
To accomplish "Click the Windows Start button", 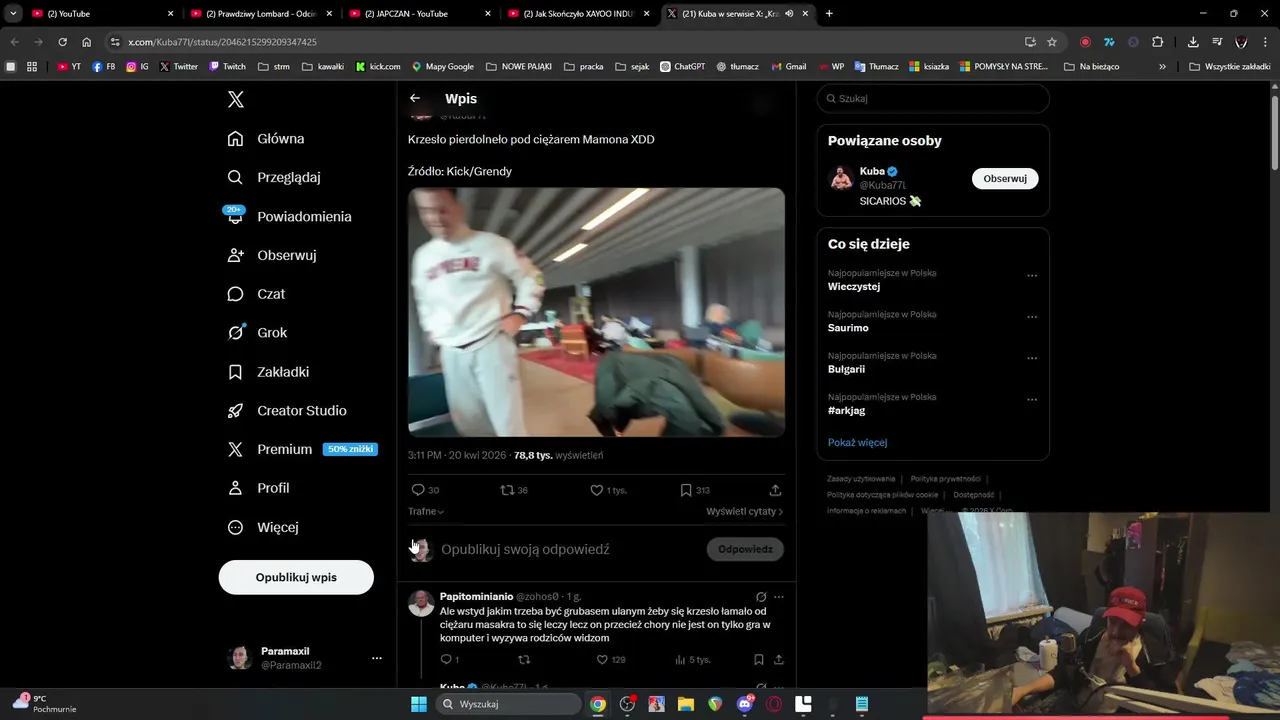I will (x=419, y=704).
